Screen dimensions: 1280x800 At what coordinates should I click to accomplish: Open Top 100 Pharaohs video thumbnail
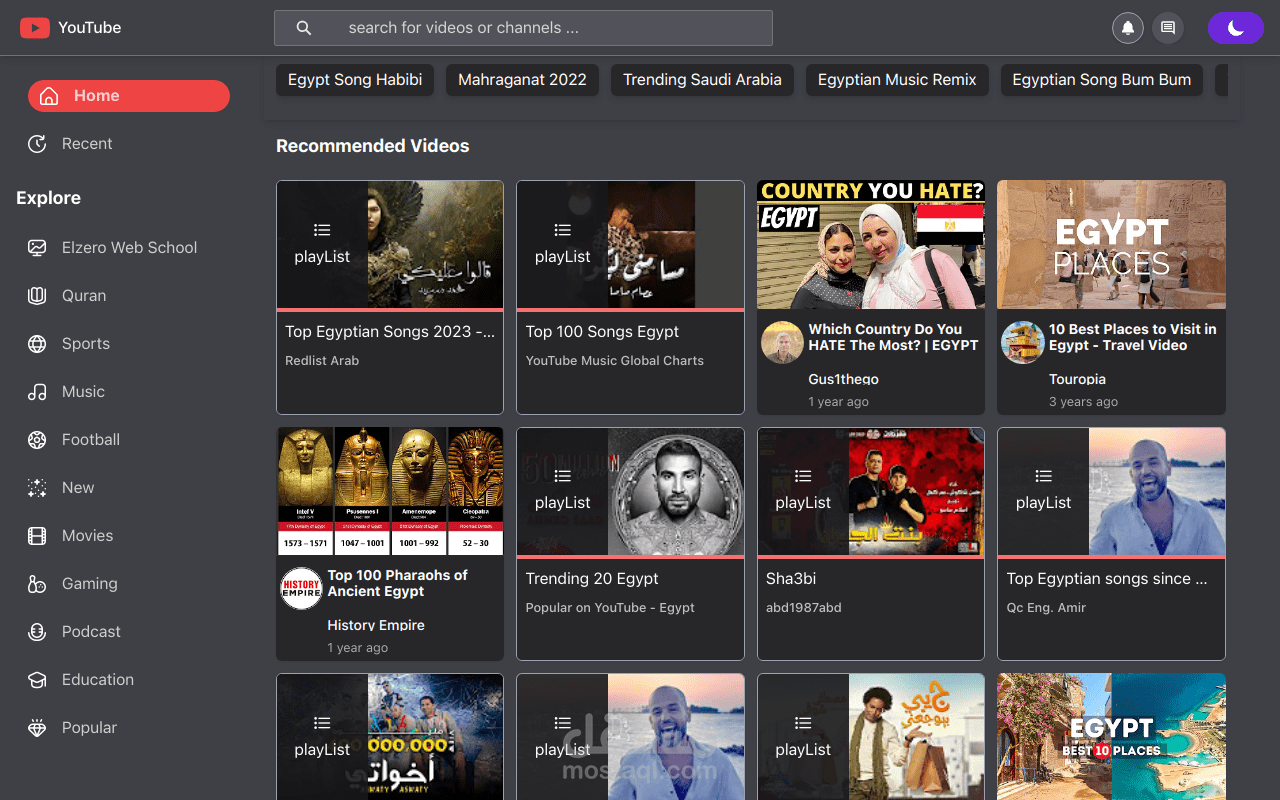click(390, 491)
